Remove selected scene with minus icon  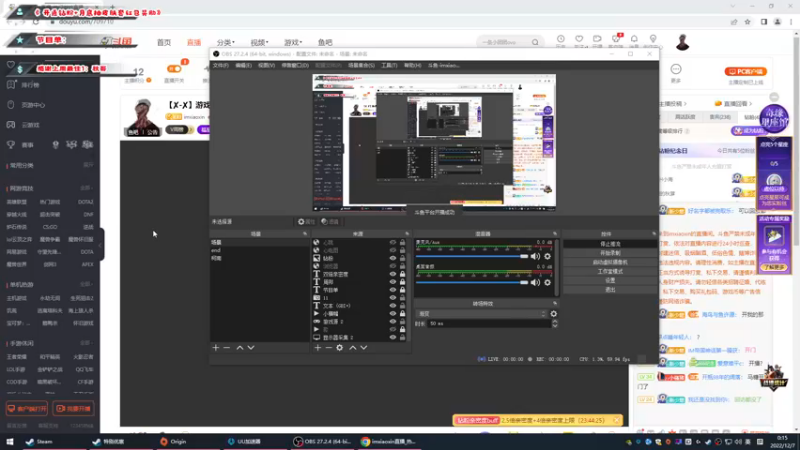coord(227,347)
